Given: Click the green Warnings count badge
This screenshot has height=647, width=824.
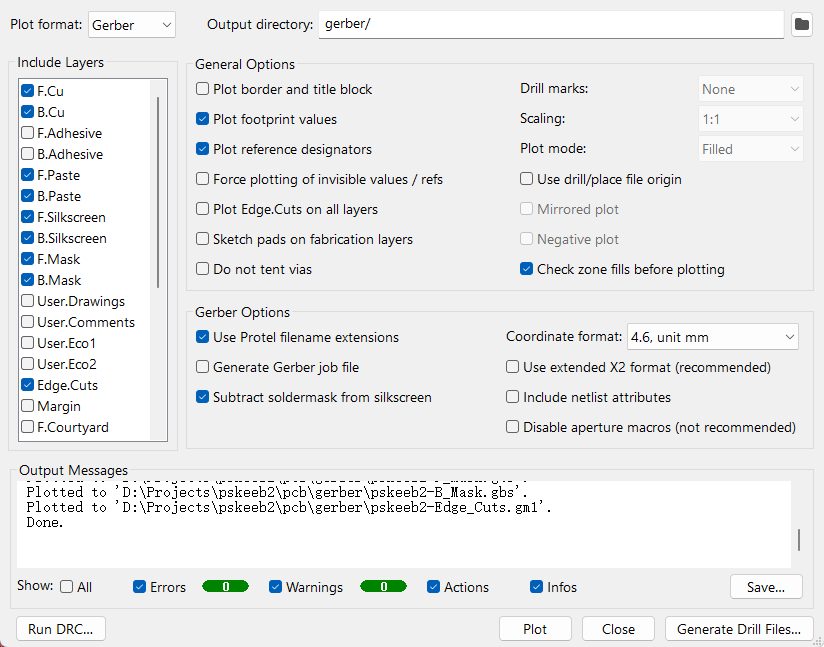Looking at the screenshot, I should (384, 587).
